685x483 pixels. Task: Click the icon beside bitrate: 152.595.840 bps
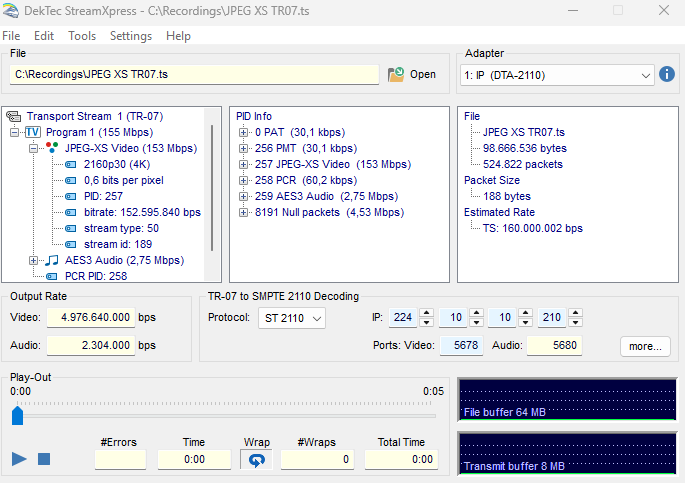point(70,213)
